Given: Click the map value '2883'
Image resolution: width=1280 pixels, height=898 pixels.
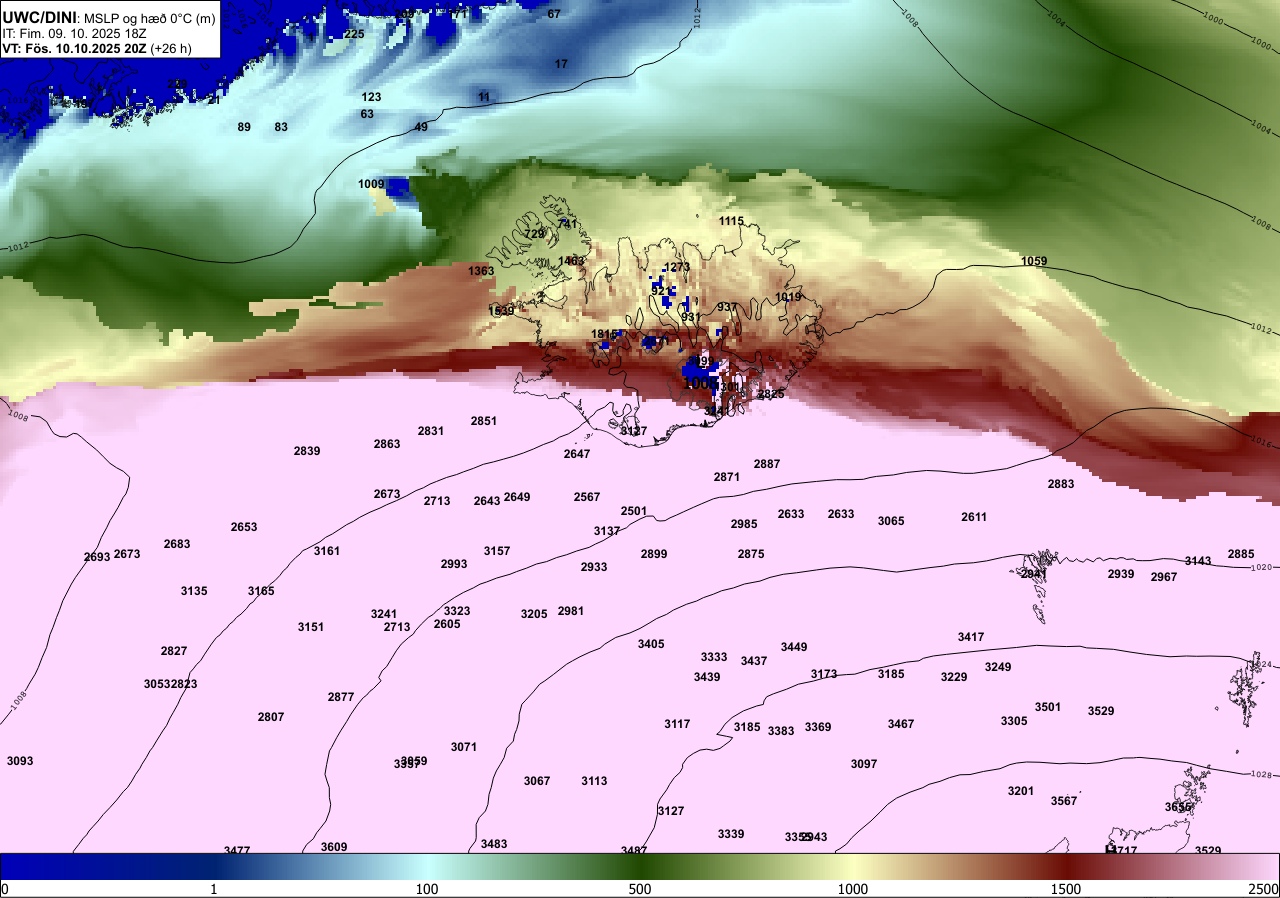Looking at the screenshot, I should pyautogui.click(x=1061, y=484).
